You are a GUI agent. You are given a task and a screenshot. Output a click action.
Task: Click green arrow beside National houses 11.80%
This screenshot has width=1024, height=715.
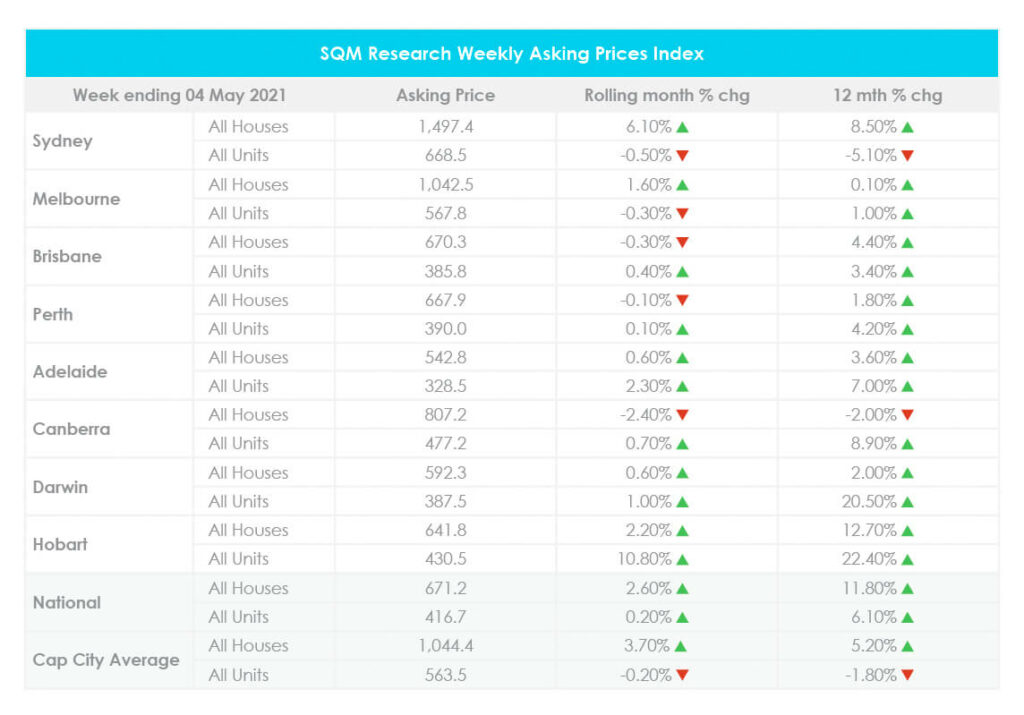[x=907, y=588]
